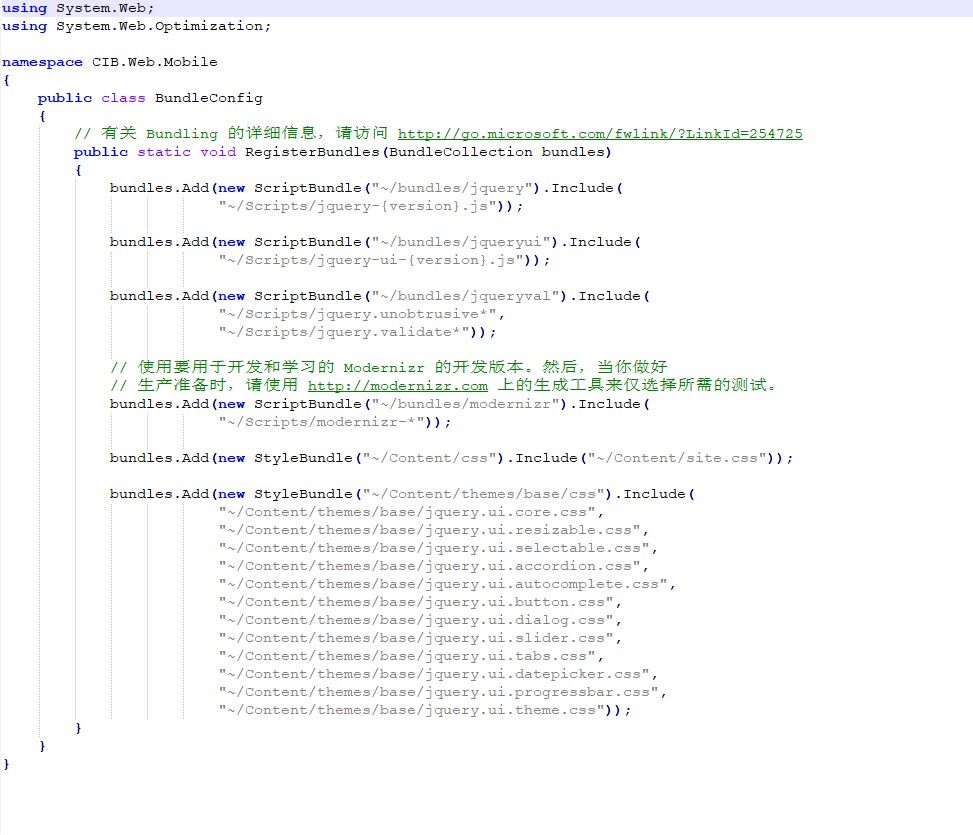Click the closing brace of RegisterBundles method
The height and width of the screenshot is (835, 973).
[78, 727]
